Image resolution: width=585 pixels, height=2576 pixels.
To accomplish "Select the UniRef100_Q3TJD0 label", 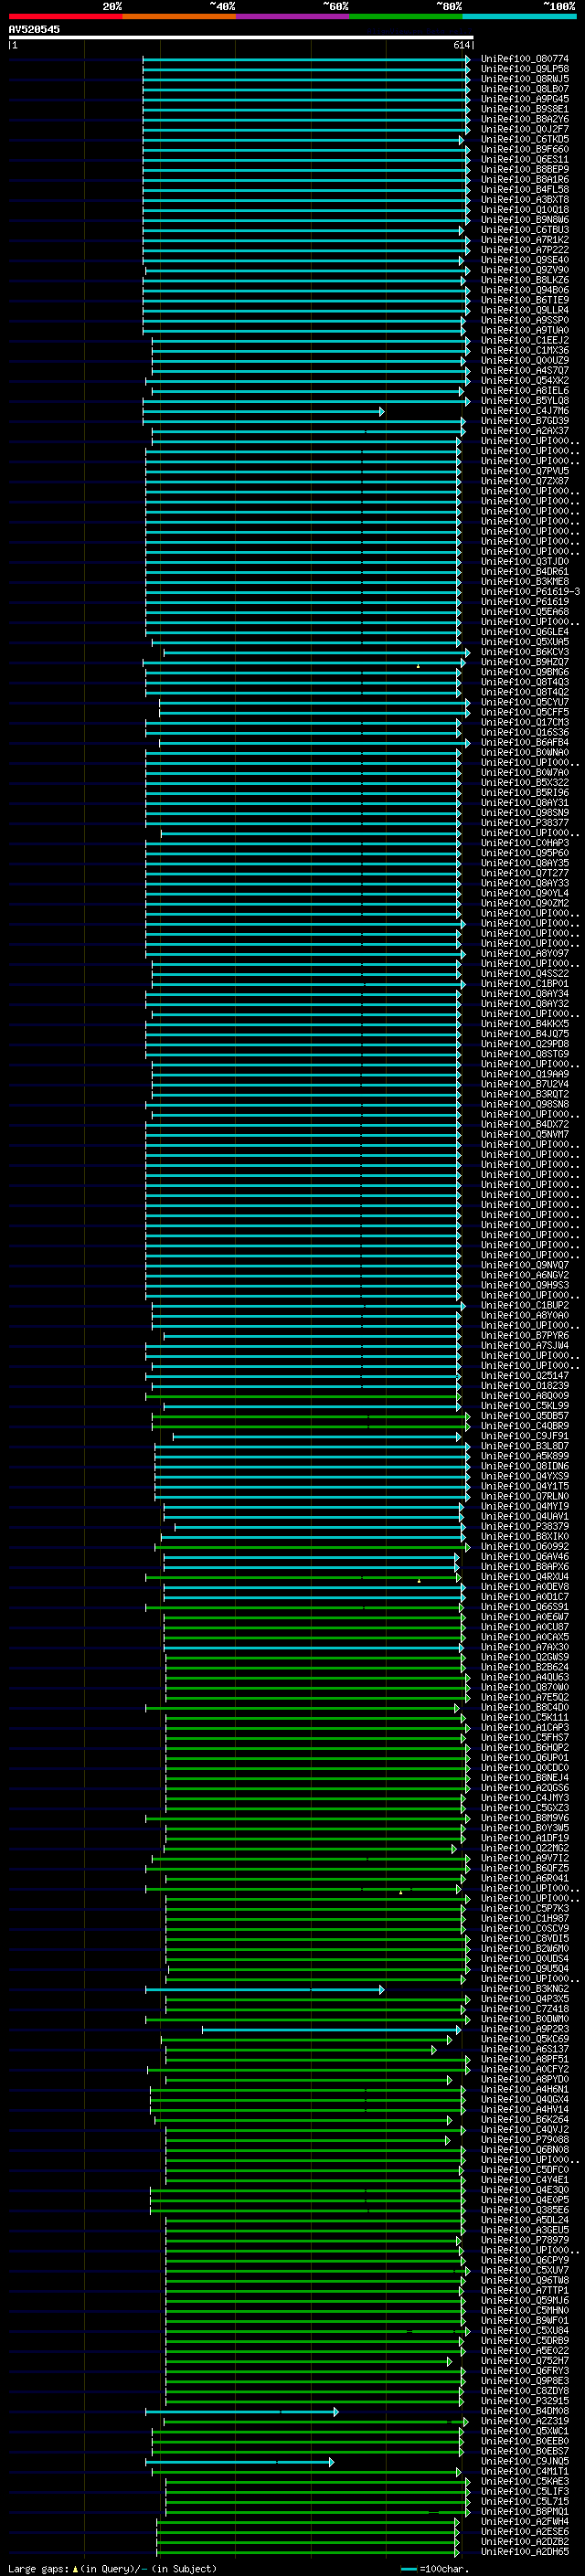I will point(525,562).
